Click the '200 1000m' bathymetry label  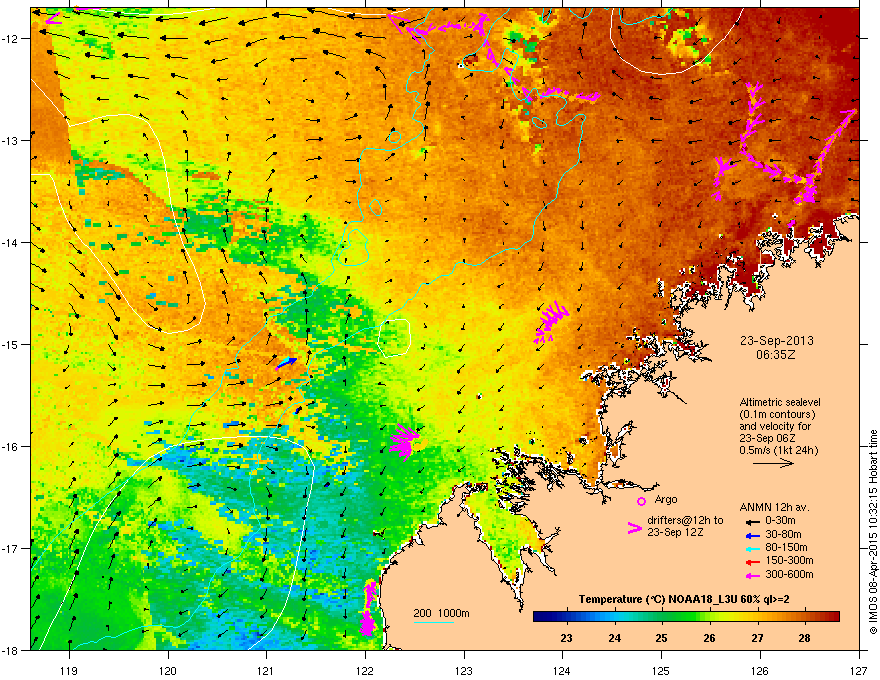coord(441,613)
